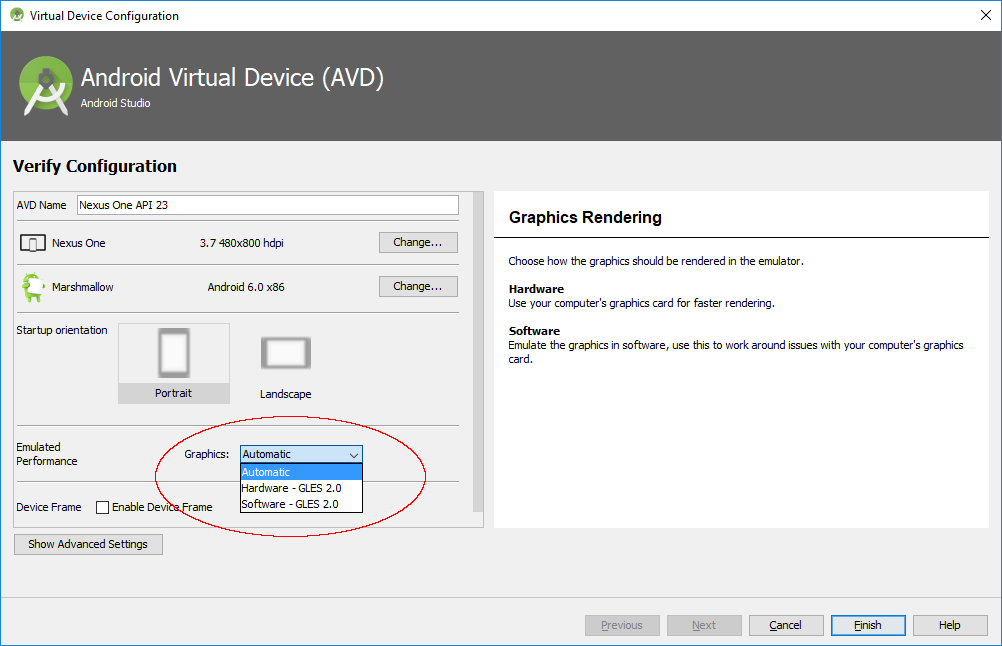Click the Nexus One phone icon
Screen dimensions: 1002x646
pos(32,242)
